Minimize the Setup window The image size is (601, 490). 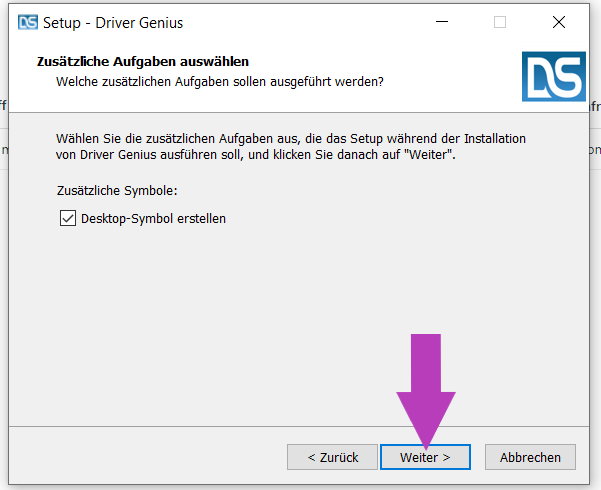coord(443,22)
